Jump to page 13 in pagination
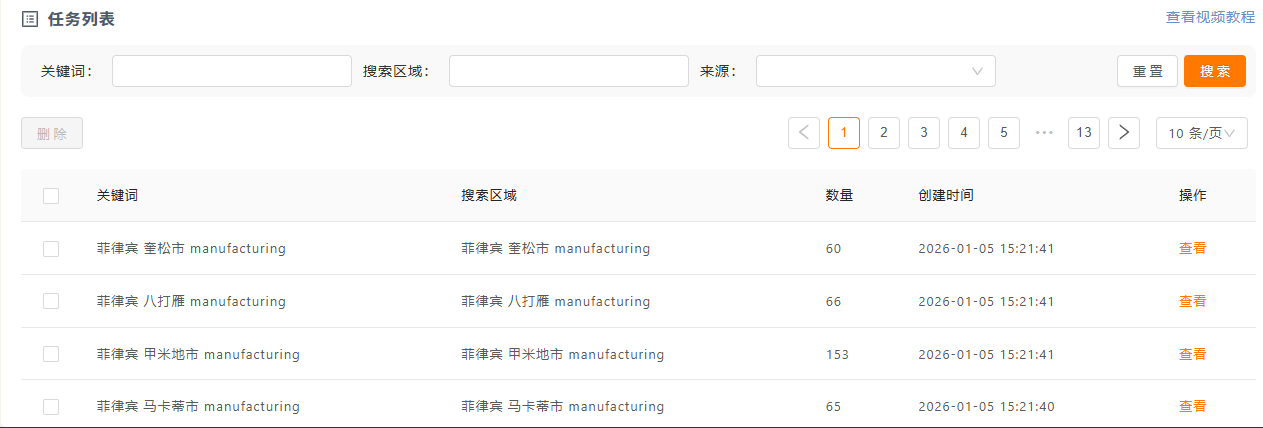Viewport: 1263px width, 428px height. 1084,132
